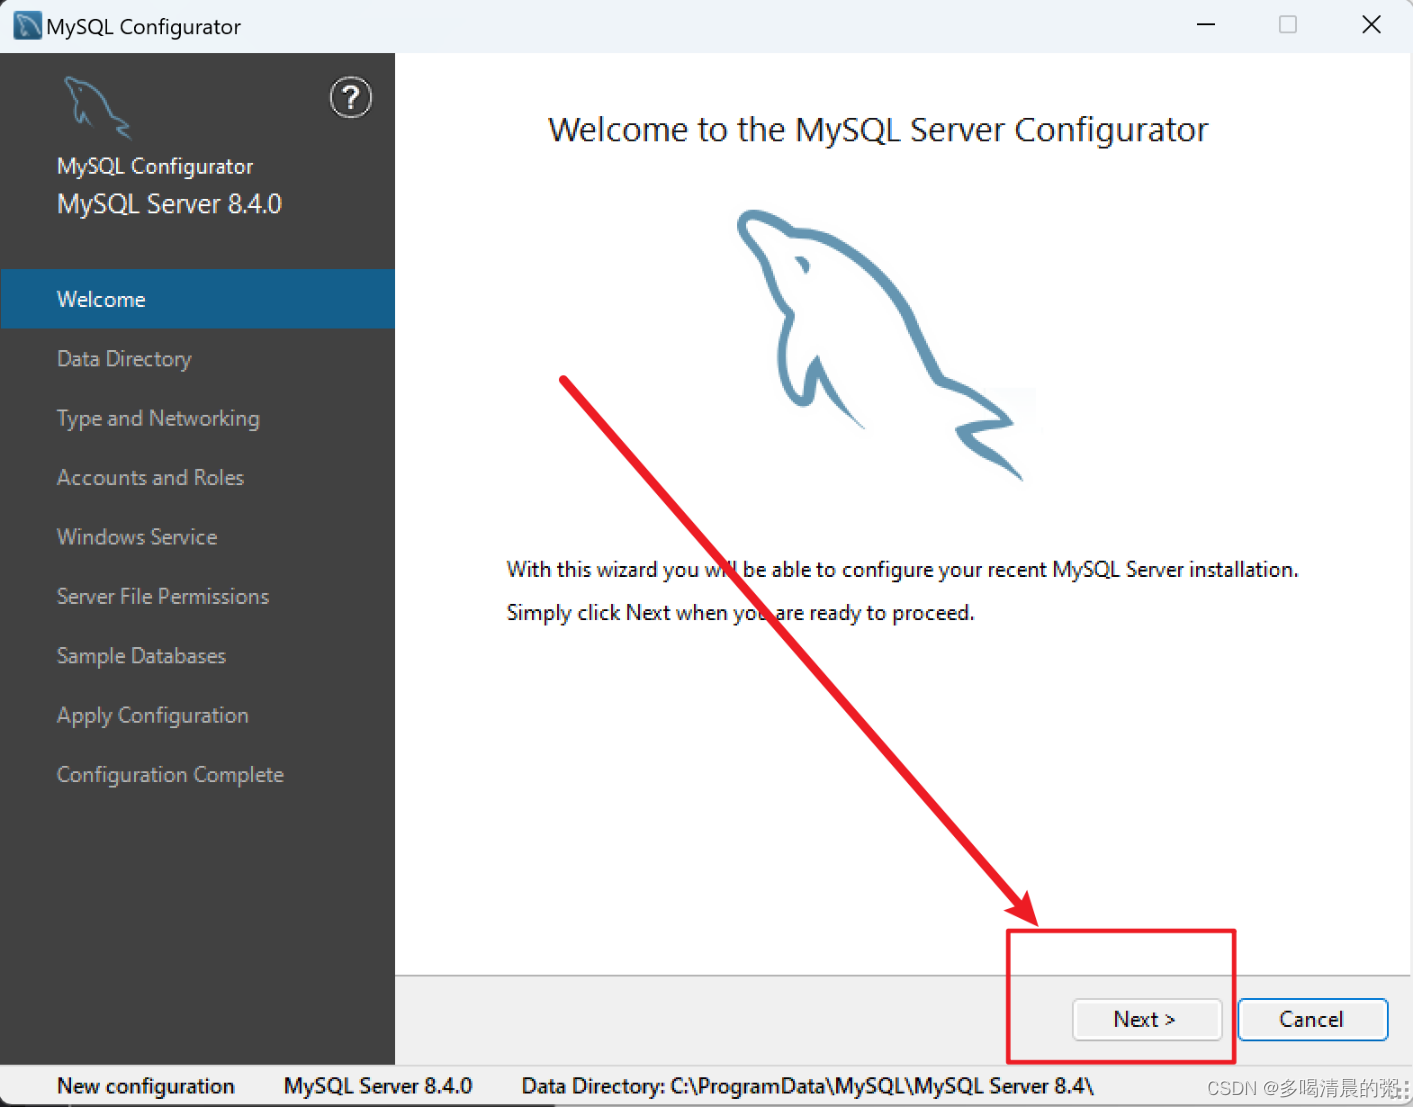Click the Next > button
Screen dimensions: 1413x1107
(x=1147, y=1019)
